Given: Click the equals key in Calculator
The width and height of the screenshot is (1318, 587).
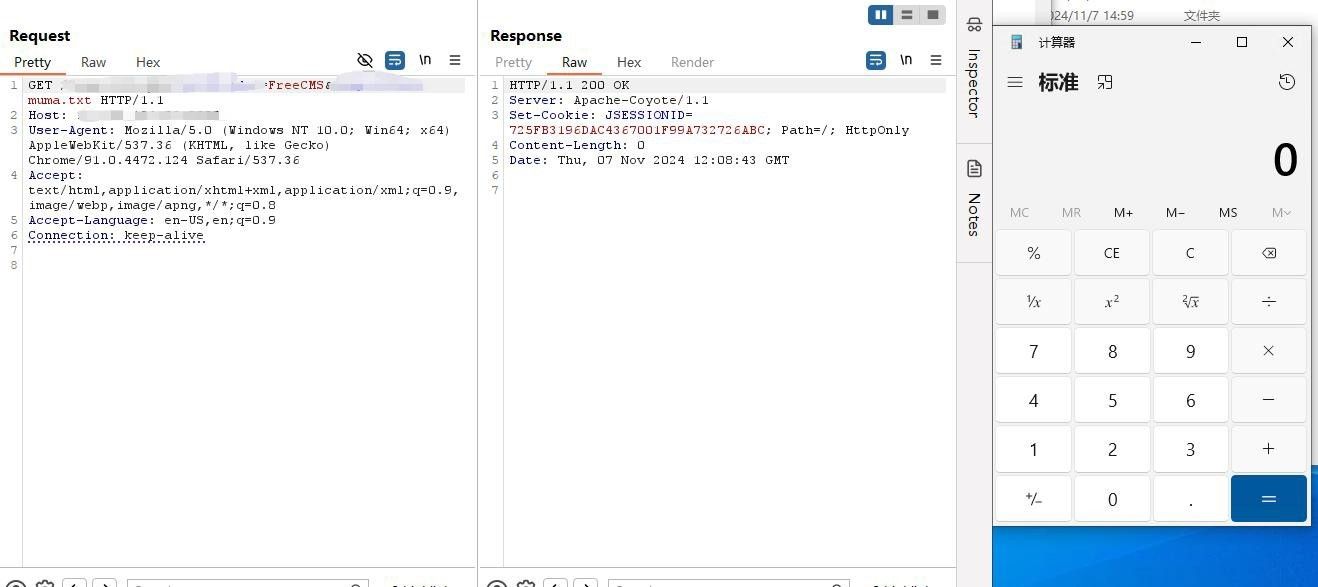Looking at the screenshot, I should coord(1269,498).
